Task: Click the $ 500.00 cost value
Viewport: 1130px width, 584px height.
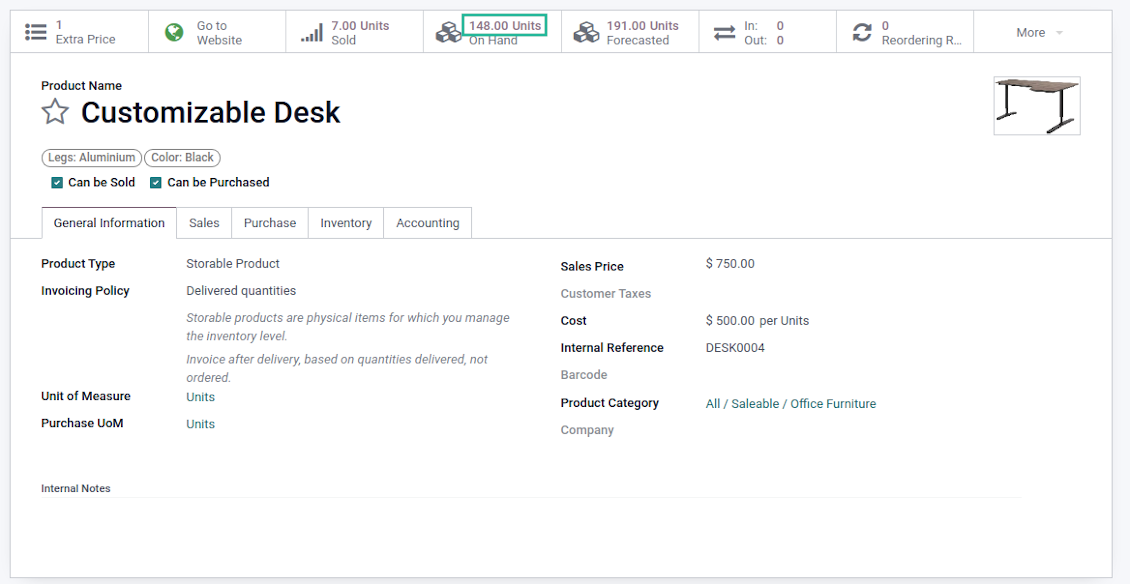Action: click(730, 321)
